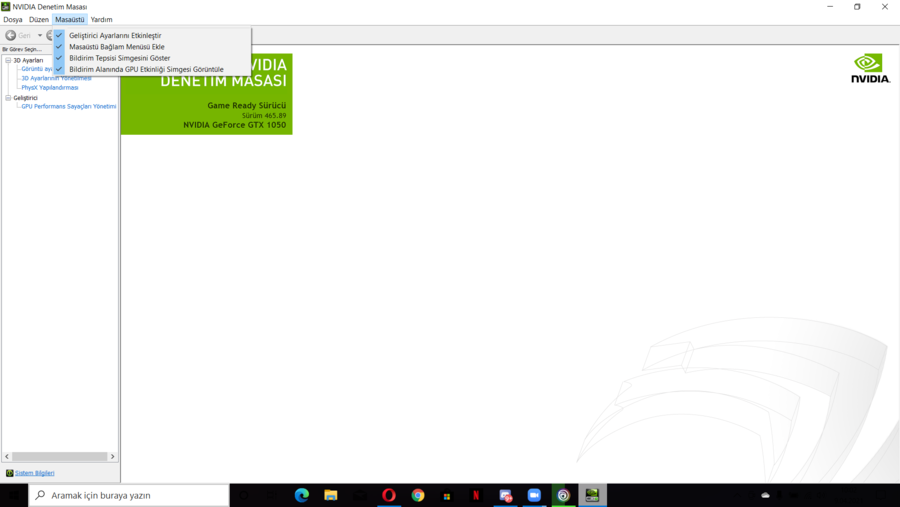The width and height of the screenshot is (900, 507).
Task: Click the taskbar search field
Action: [129, 495]
